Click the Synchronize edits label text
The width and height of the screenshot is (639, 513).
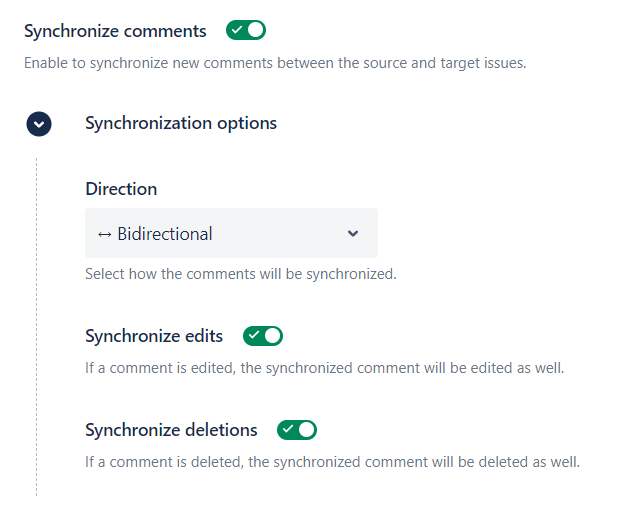[x=154, y=335]
